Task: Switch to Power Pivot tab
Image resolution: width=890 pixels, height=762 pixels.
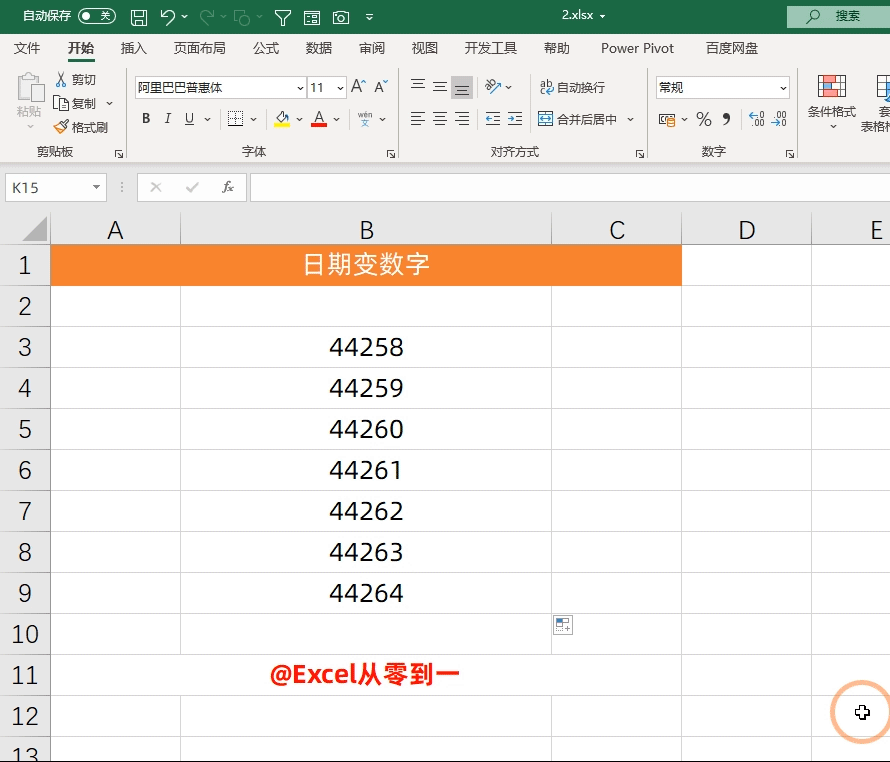Action: [637, 48]
